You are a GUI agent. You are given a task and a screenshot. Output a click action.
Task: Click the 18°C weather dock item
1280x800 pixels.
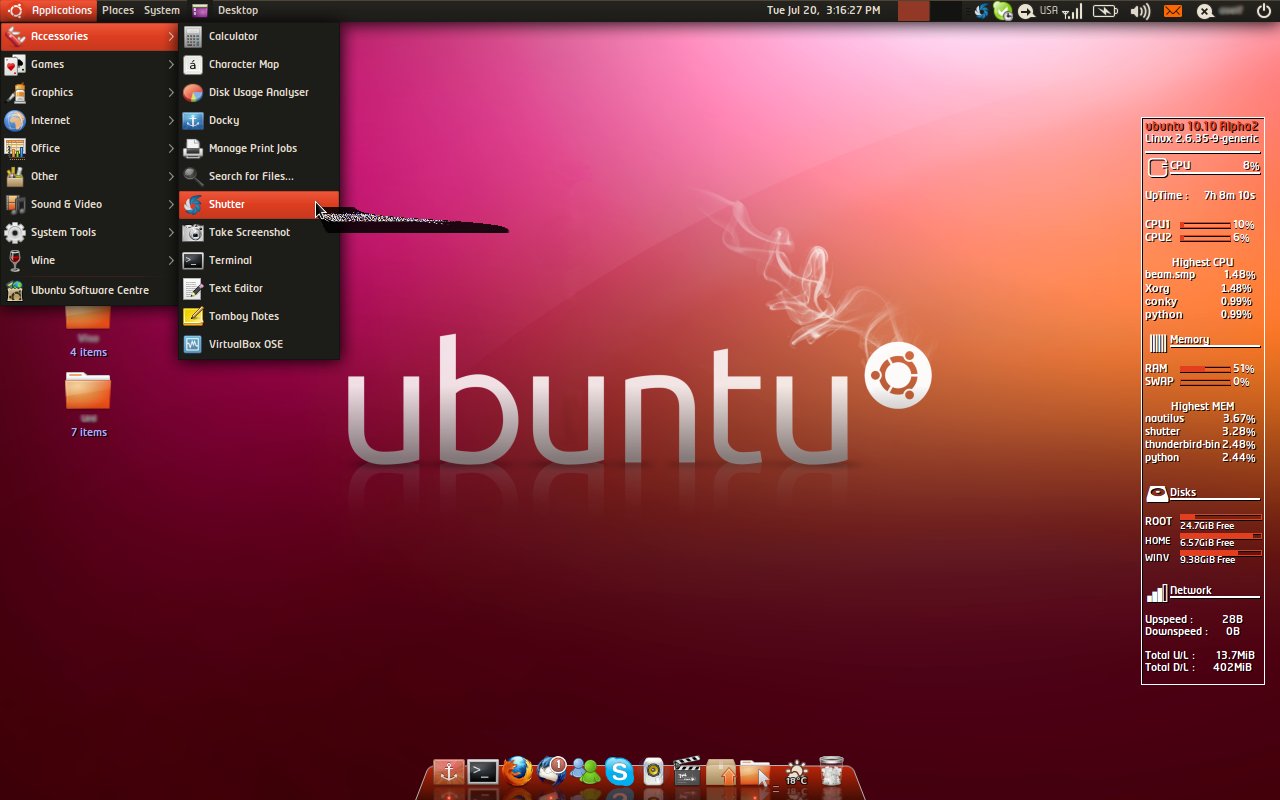pyautogui.click(x=797, y=773)
